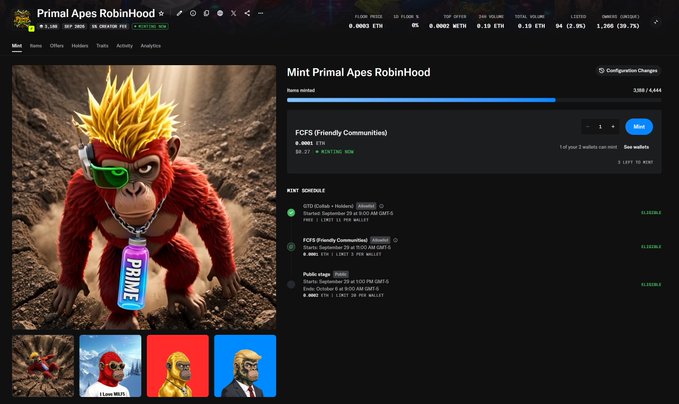Click the 3,188 items count badge
Viewport: 679px width, 404px height.
(x=48, y=26)
